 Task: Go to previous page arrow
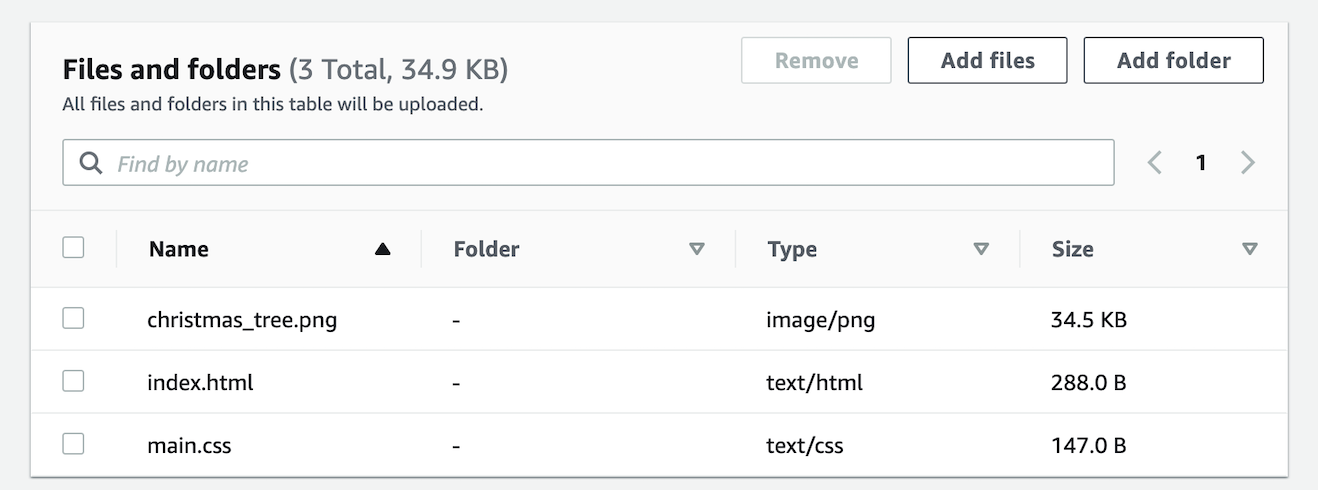[1155, 163]
